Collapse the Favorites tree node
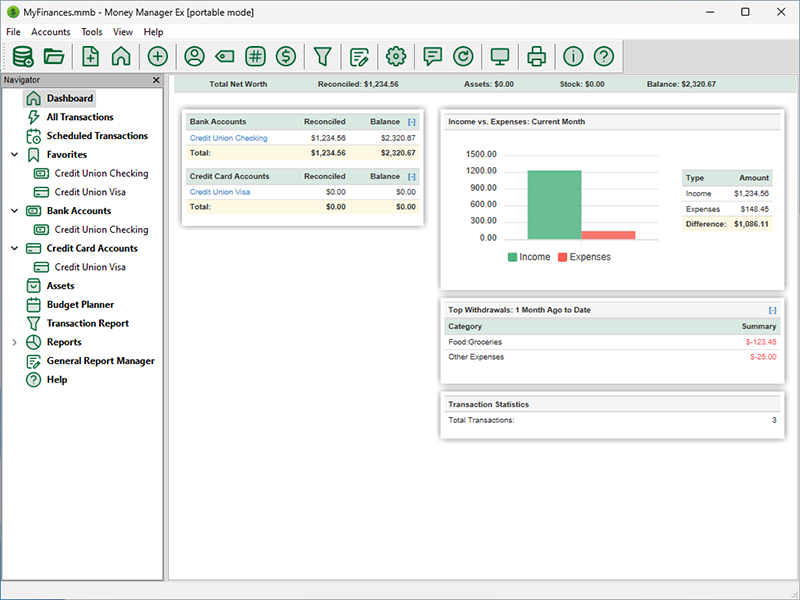Viewport: 800px width, 600px height. pos(14,155)
